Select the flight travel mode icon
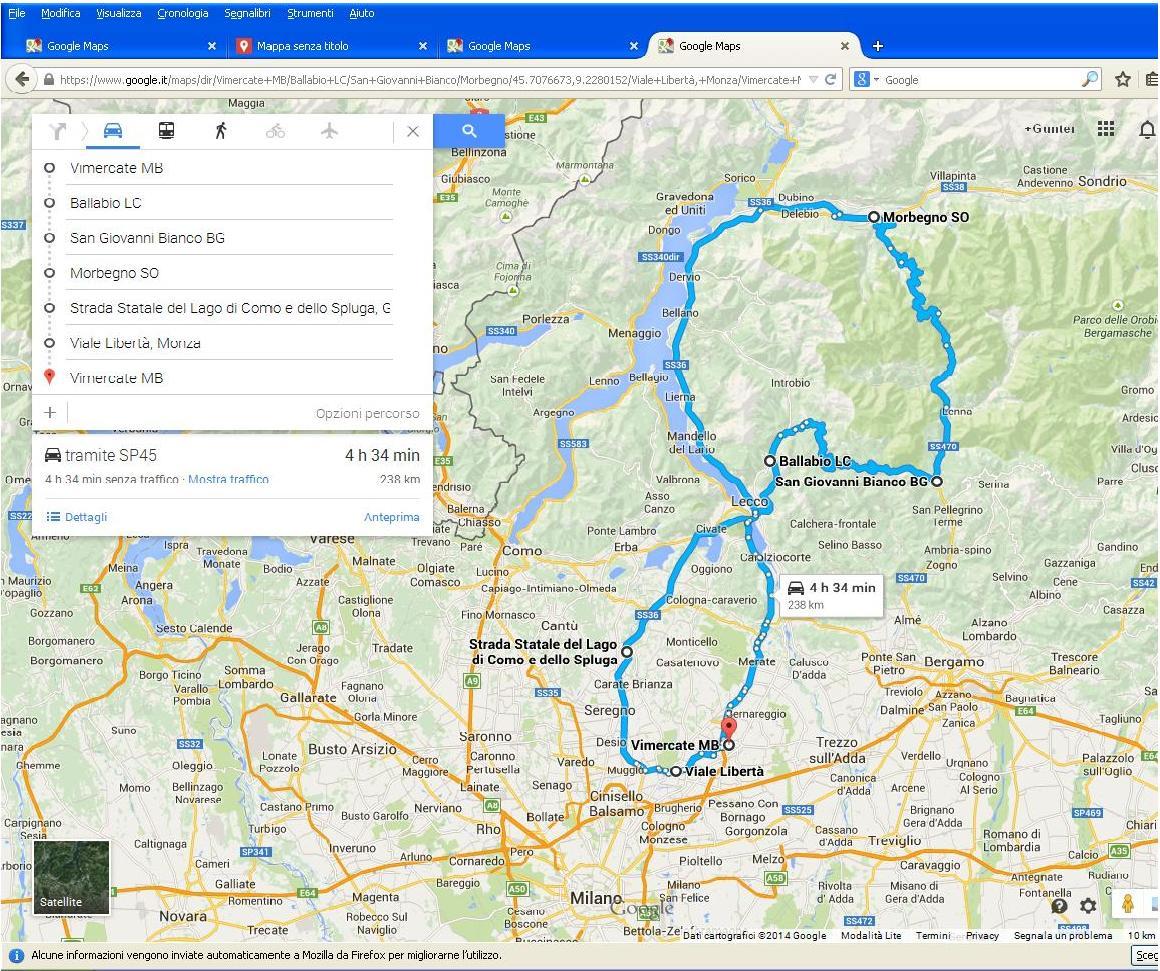The width and height of the screenshot is (1160, 971). coord(329,131)
